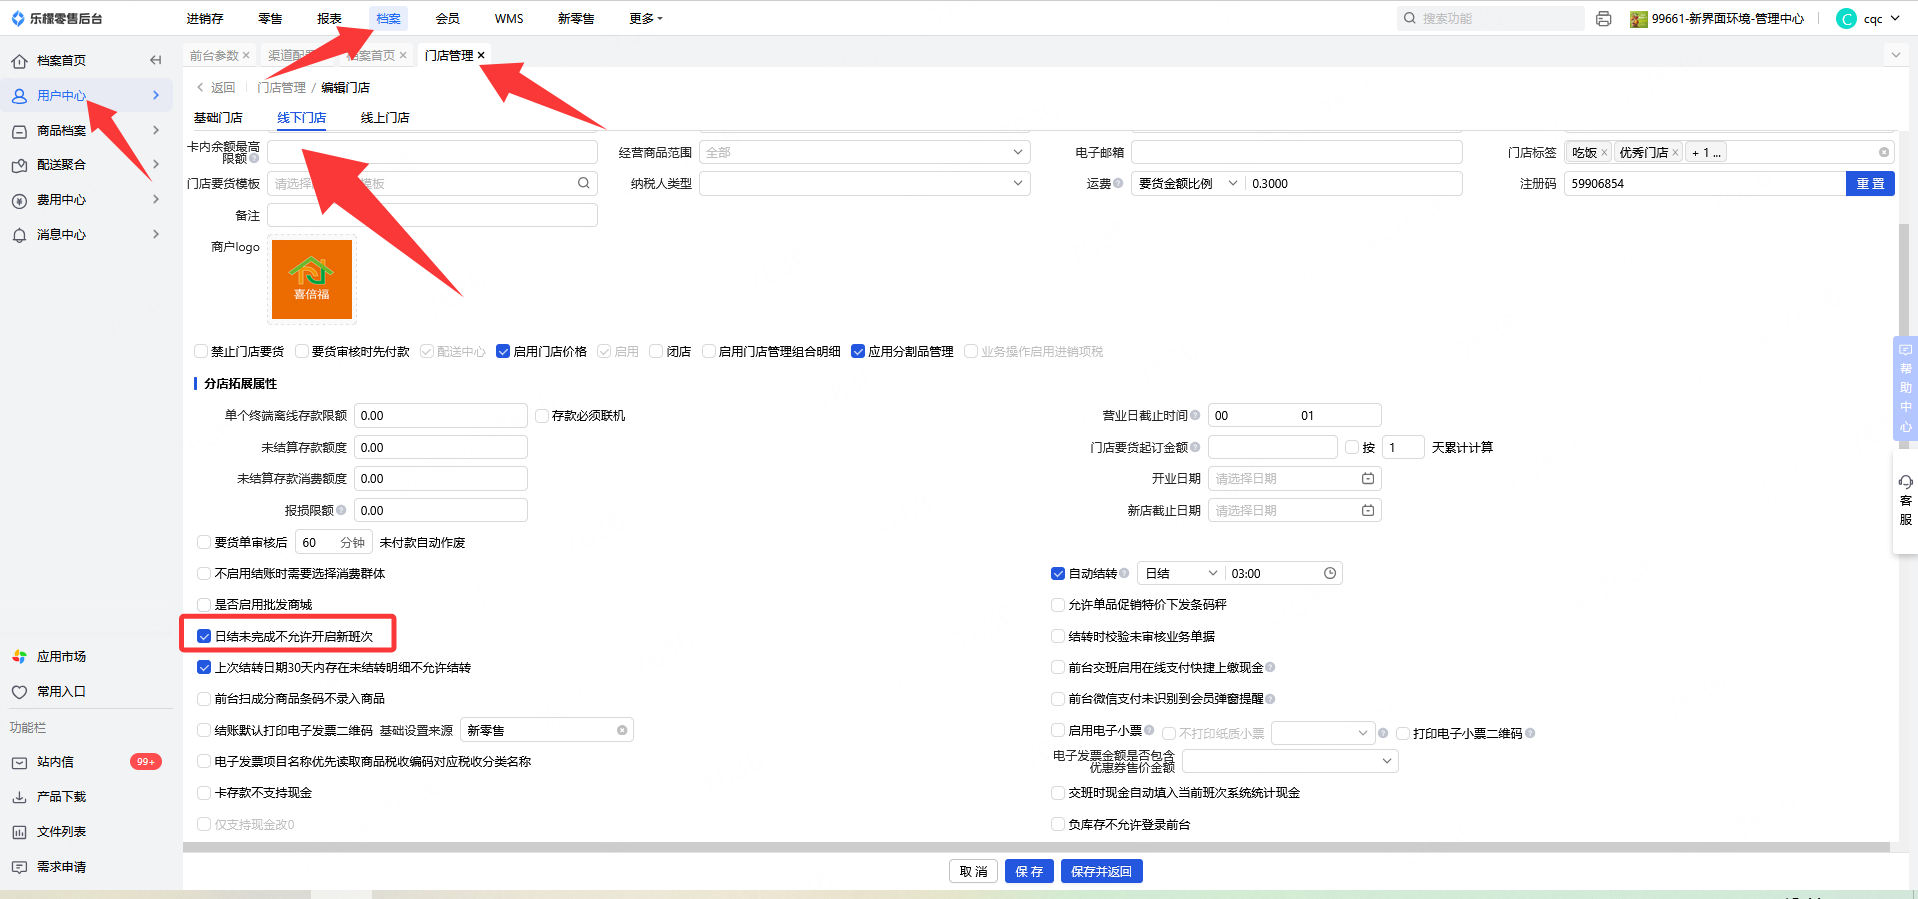
Task: Click clock icon in 自动结转 time field
Action: (x=1330, y=574)
